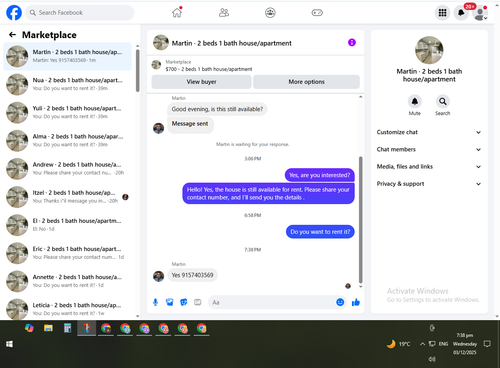Expand Customize chat section
The image size is (500, 368).
click(429, 132)
